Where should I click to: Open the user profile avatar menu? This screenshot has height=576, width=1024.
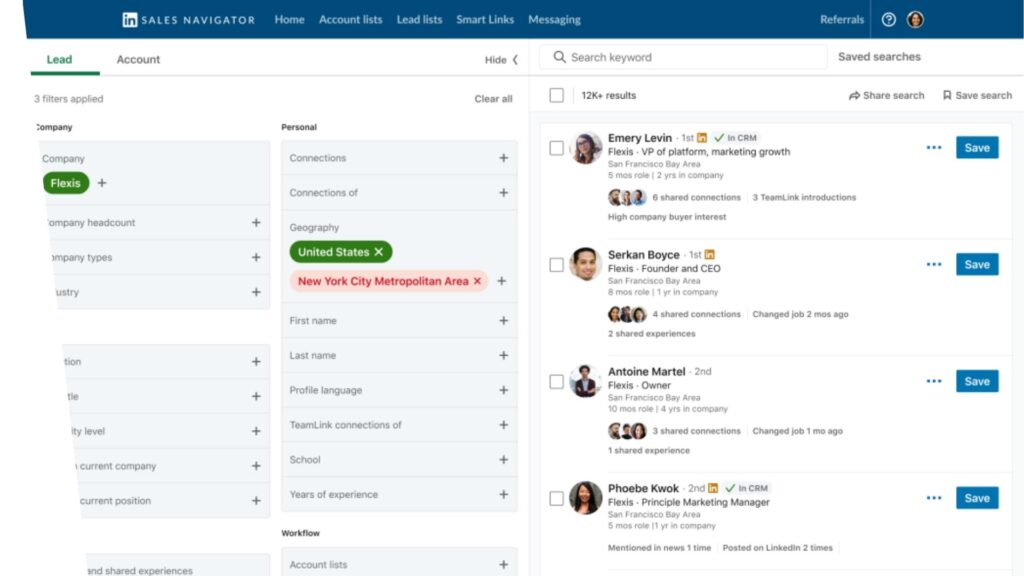click(915, 20)
